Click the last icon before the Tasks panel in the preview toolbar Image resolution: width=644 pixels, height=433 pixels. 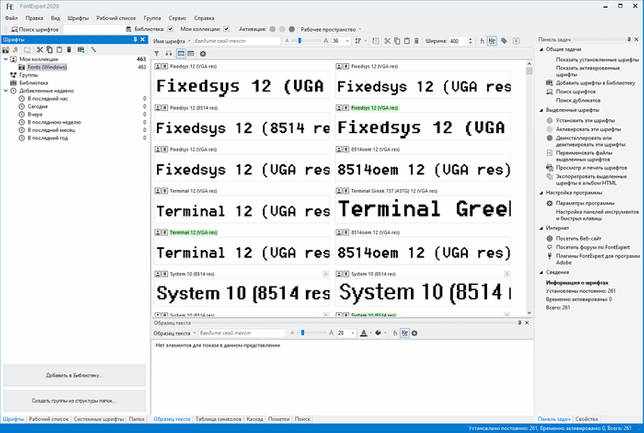[516, 41]
